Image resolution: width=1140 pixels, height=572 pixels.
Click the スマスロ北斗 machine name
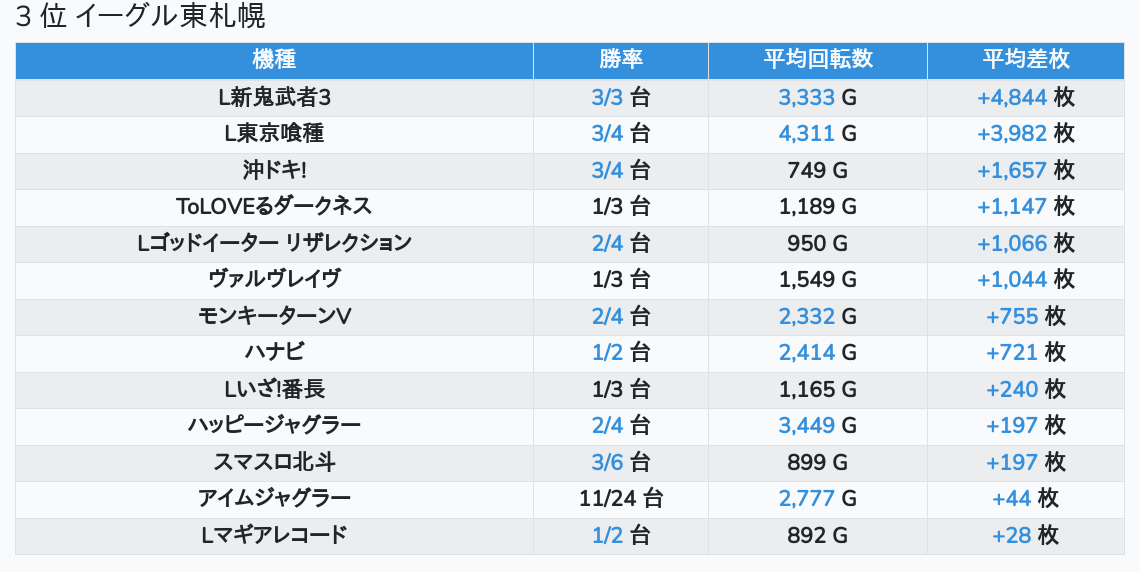tap(274, 462)
